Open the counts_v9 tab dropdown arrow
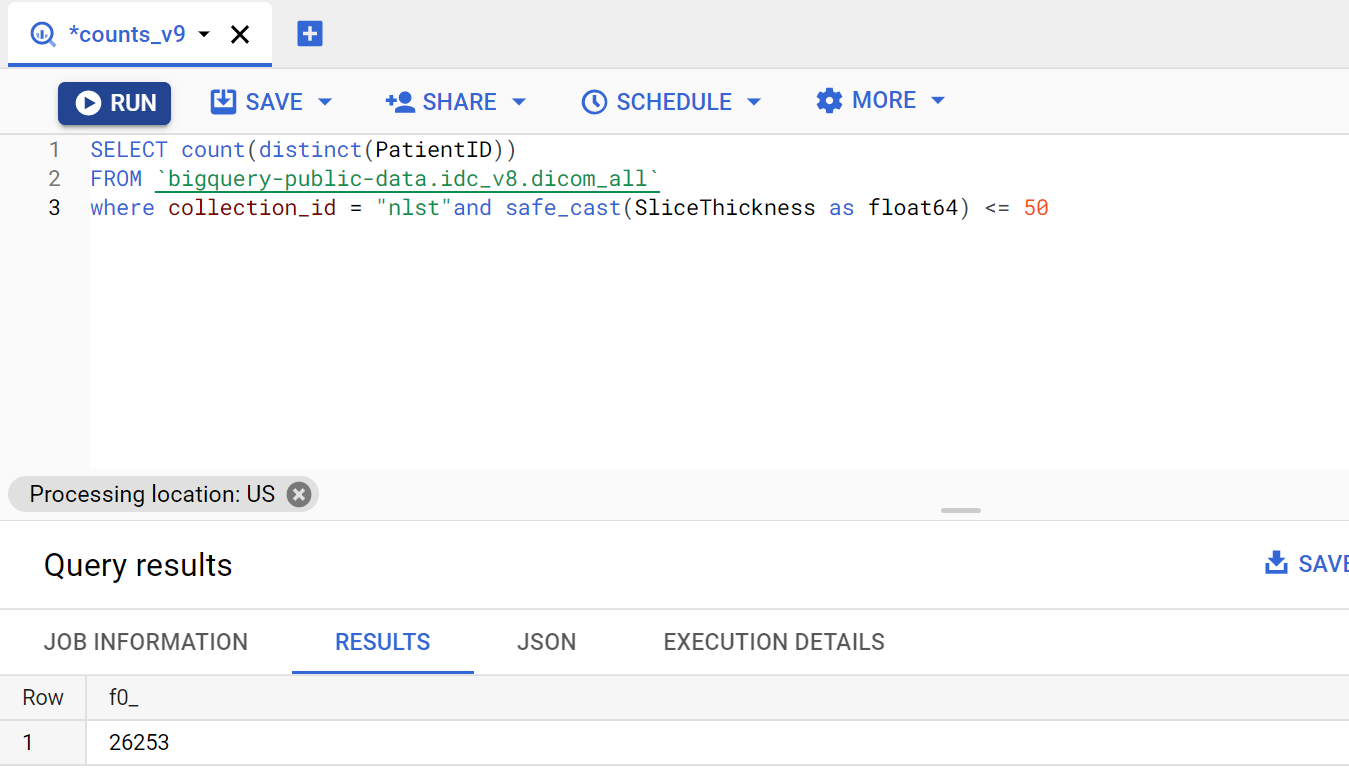 (204, 33)
